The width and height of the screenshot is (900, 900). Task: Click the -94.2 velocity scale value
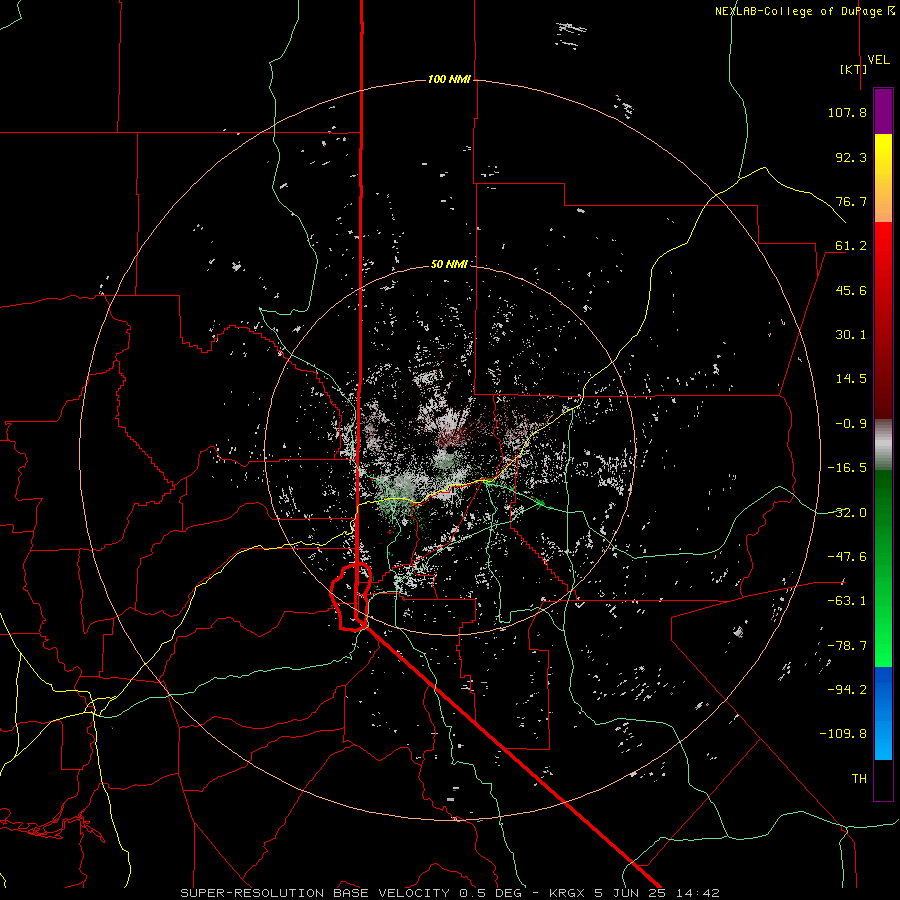tap(847, 690)
